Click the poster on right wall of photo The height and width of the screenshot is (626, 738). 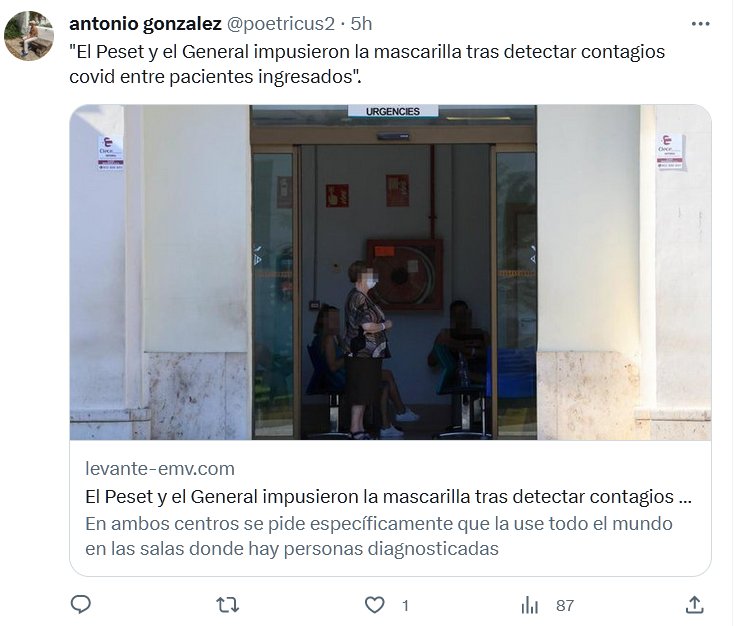tap(671, 152)
